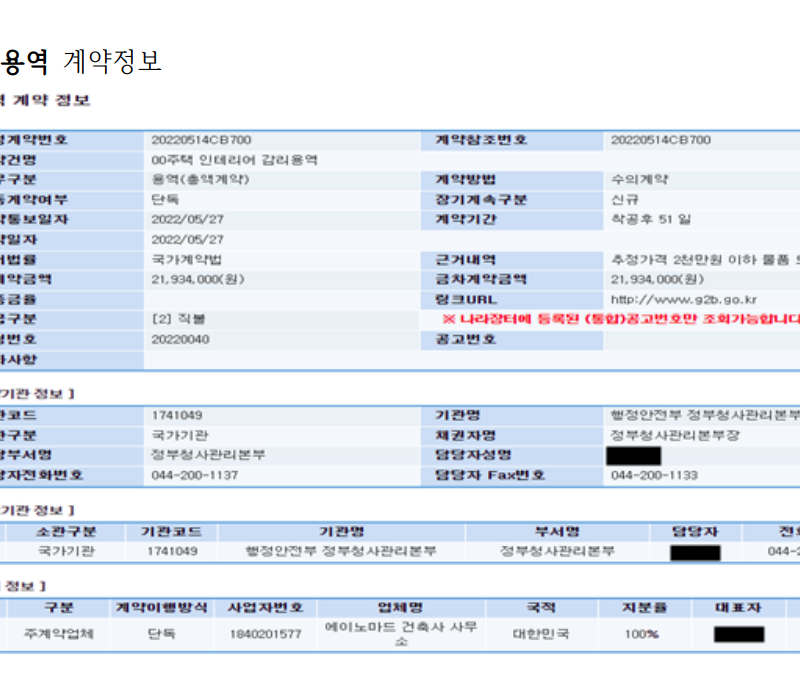The height and width of the screenshot is (700, 800).
Task: Click the [2] 직불 value
Action: click(x=178, y=319)
